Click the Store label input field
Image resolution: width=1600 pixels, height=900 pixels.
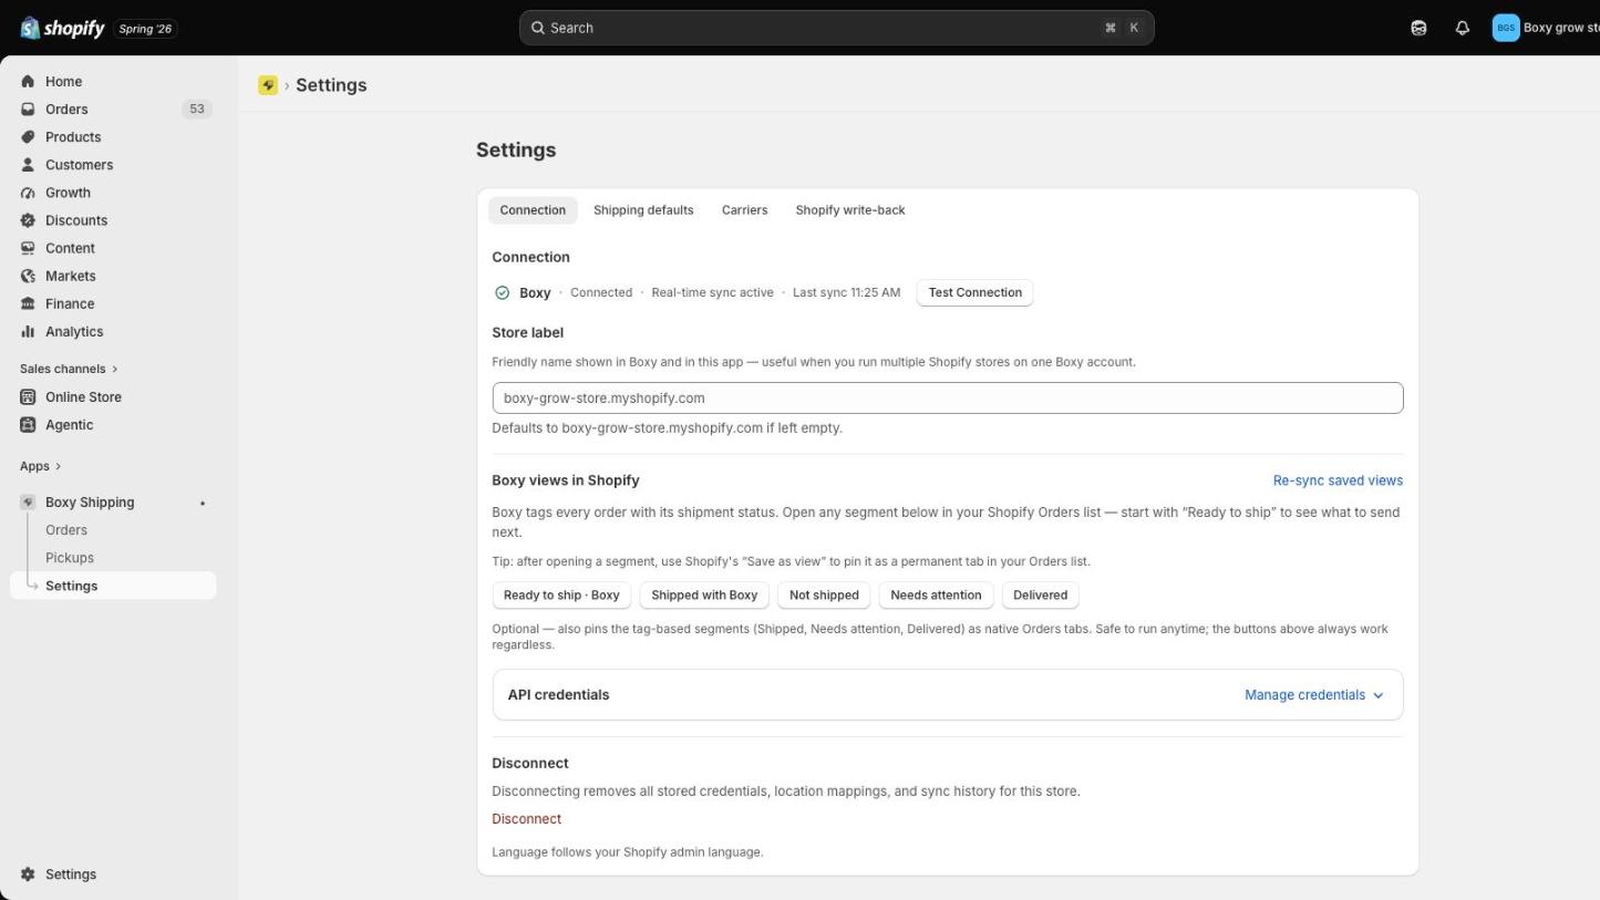(x=948, y=398)
